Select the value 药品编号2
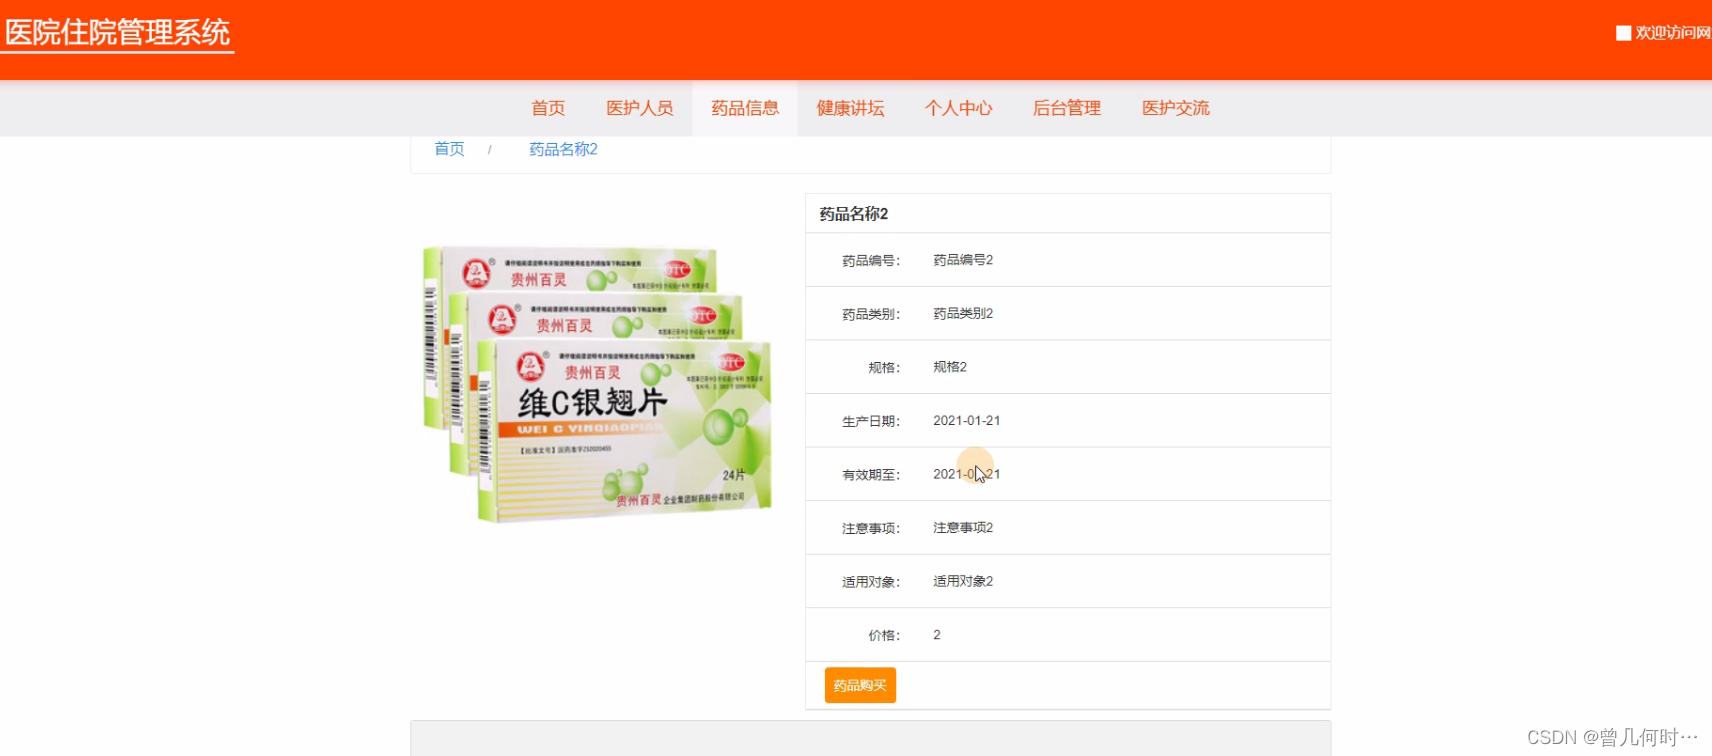Viewport: 1712px width, 756px height. [x=963, y=260]
